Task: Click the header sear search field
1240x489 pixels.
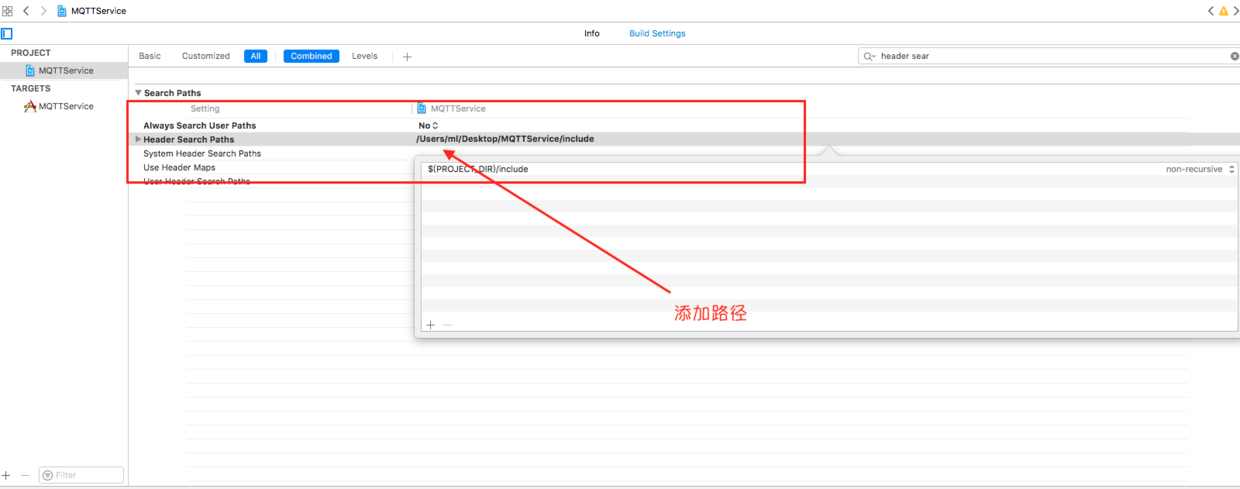Action: tap(1050, 56)
